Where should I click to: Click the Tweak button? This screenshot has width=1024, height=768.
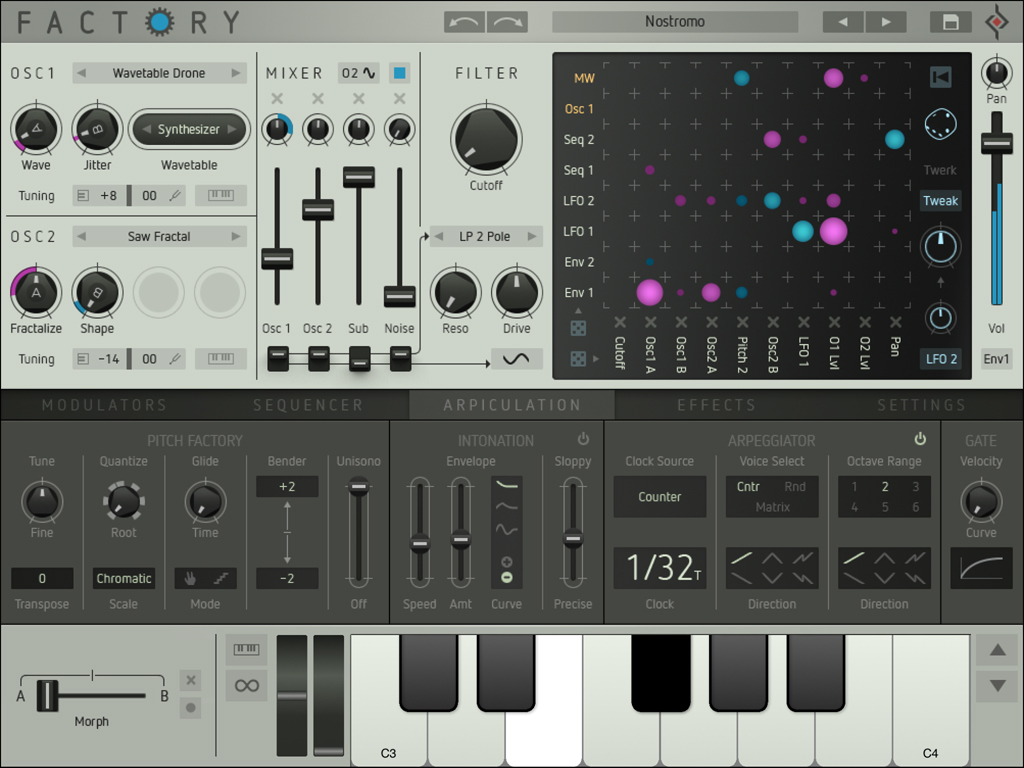pos(940,200)
